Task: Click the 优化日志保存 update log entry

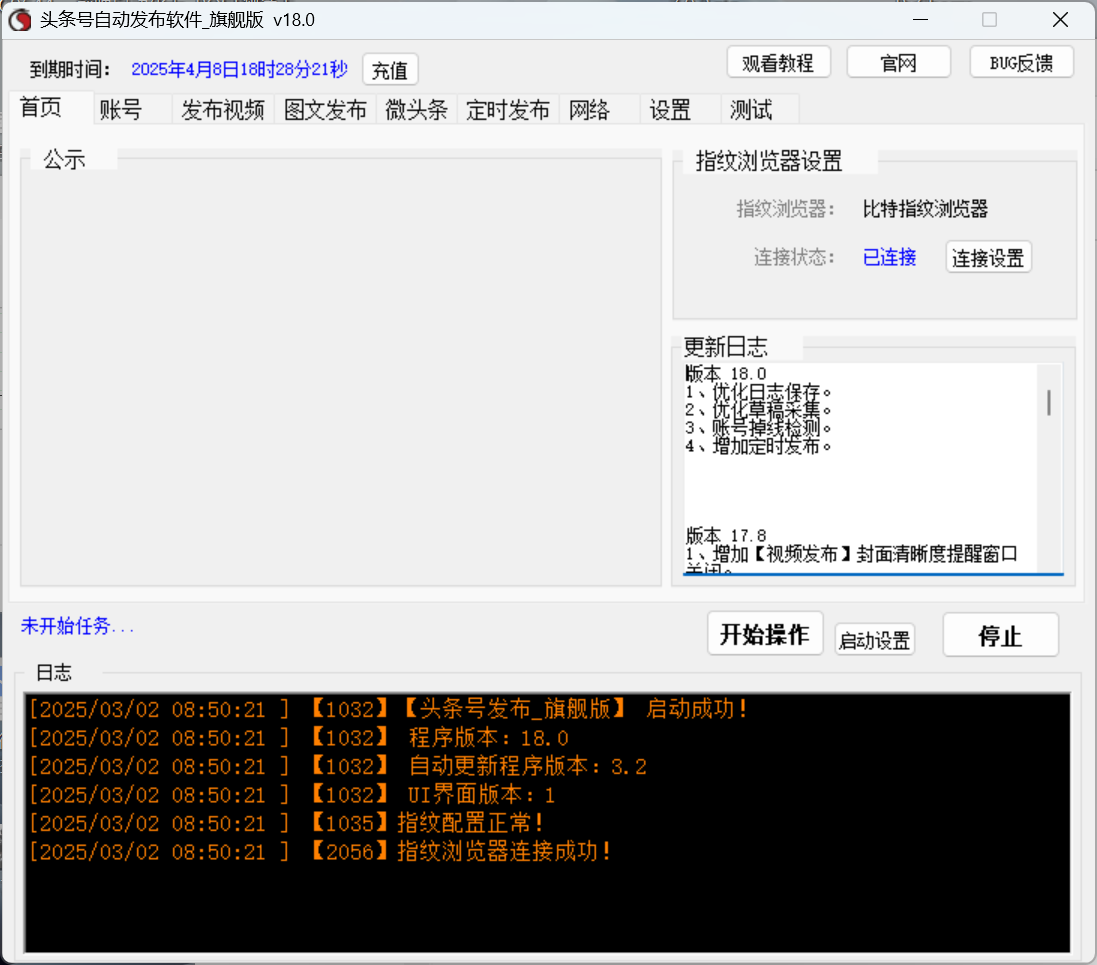Action: pyautogui.click(x=758, y=391)
